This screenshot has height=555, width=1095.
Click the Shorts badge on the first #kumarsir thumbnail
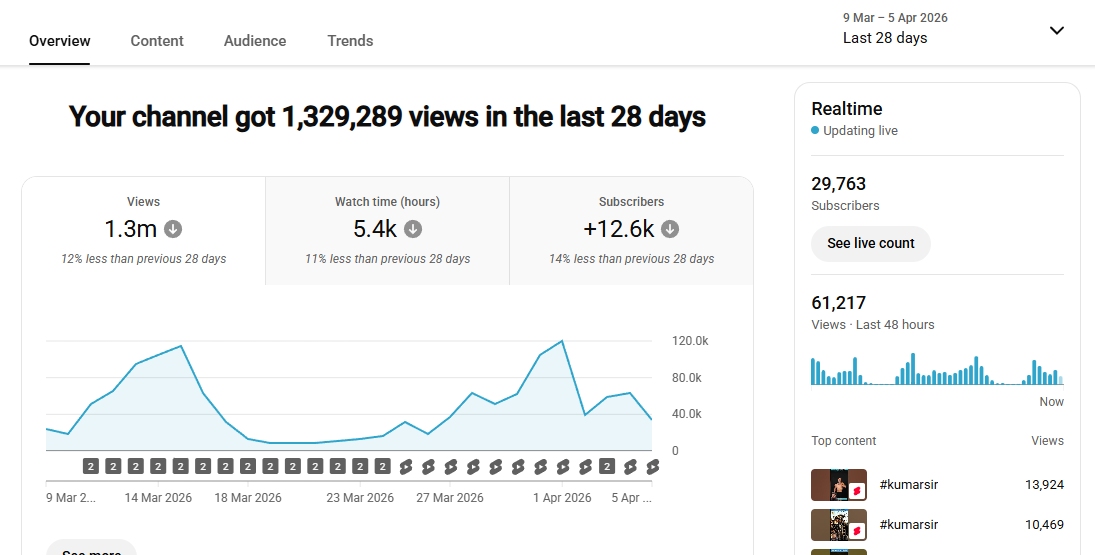857,491
